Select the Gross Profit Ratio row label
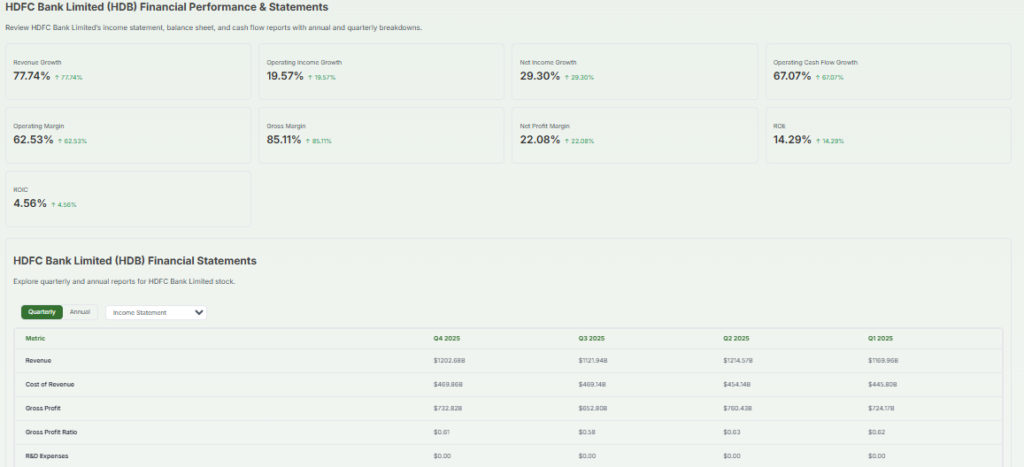This screenshot has width=1024, height=467. pos(49,431)
